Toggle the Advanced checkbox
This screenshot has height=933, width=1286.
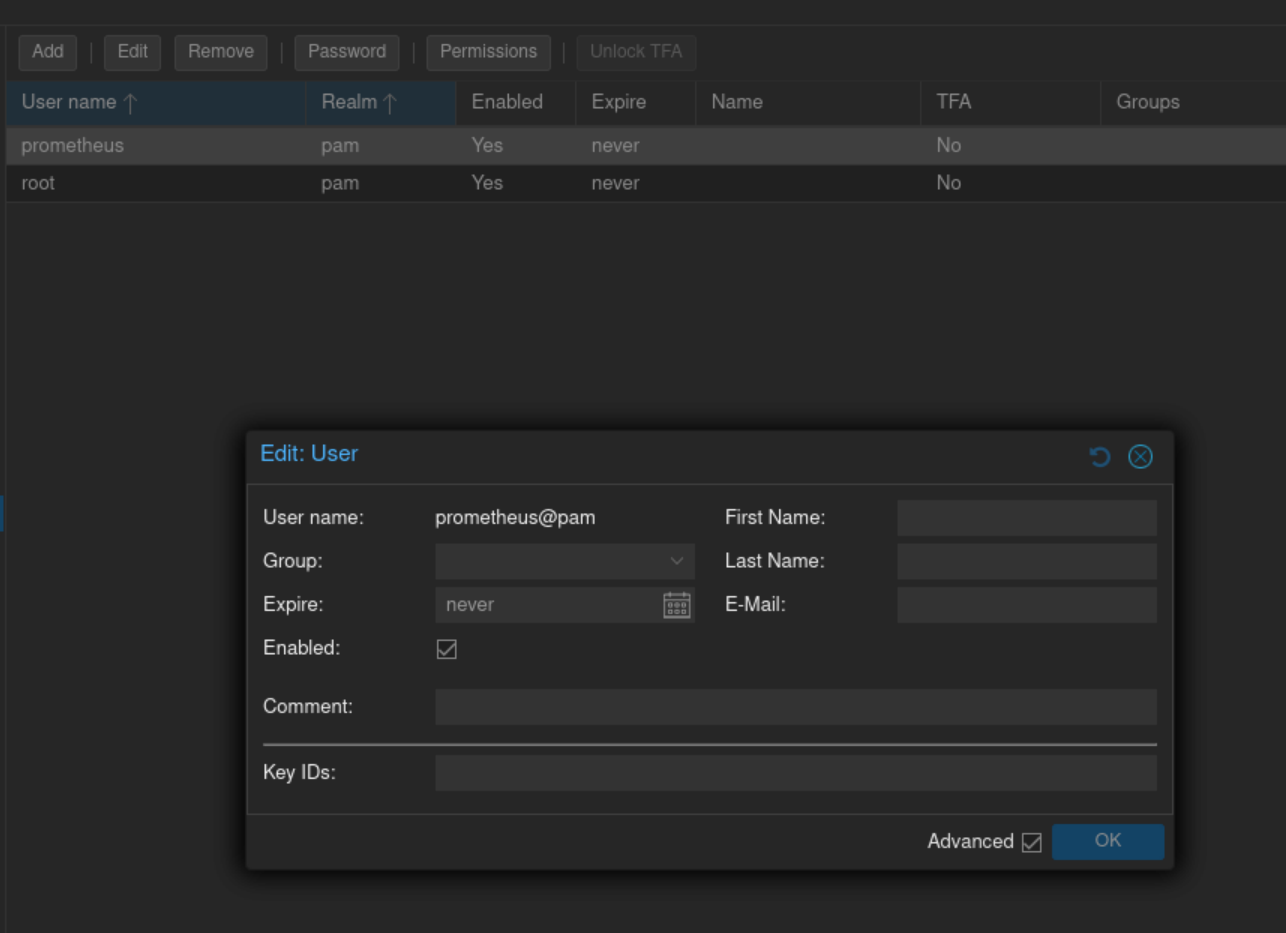coord(1032,842)
